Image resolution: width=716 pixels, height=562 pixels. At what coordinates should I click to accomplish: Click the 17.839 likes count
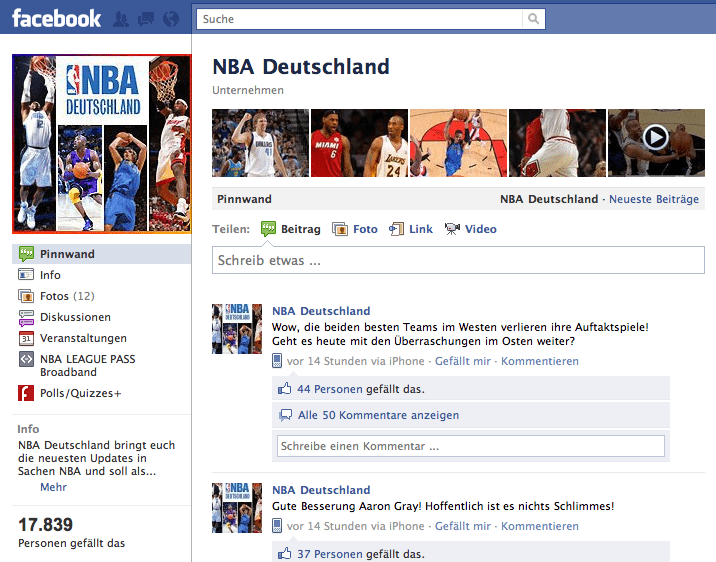[x=45, y=525]
